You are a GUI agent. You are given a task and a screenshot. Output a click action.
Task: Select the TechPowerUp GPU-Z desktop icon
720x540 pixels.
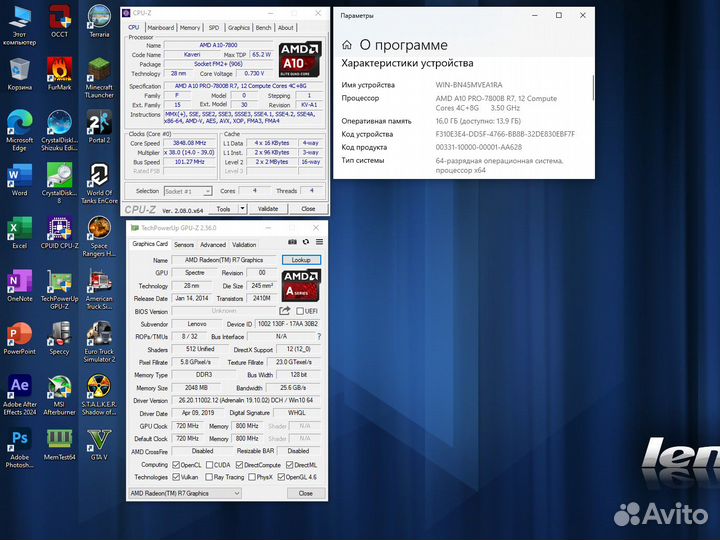(60, 290)
